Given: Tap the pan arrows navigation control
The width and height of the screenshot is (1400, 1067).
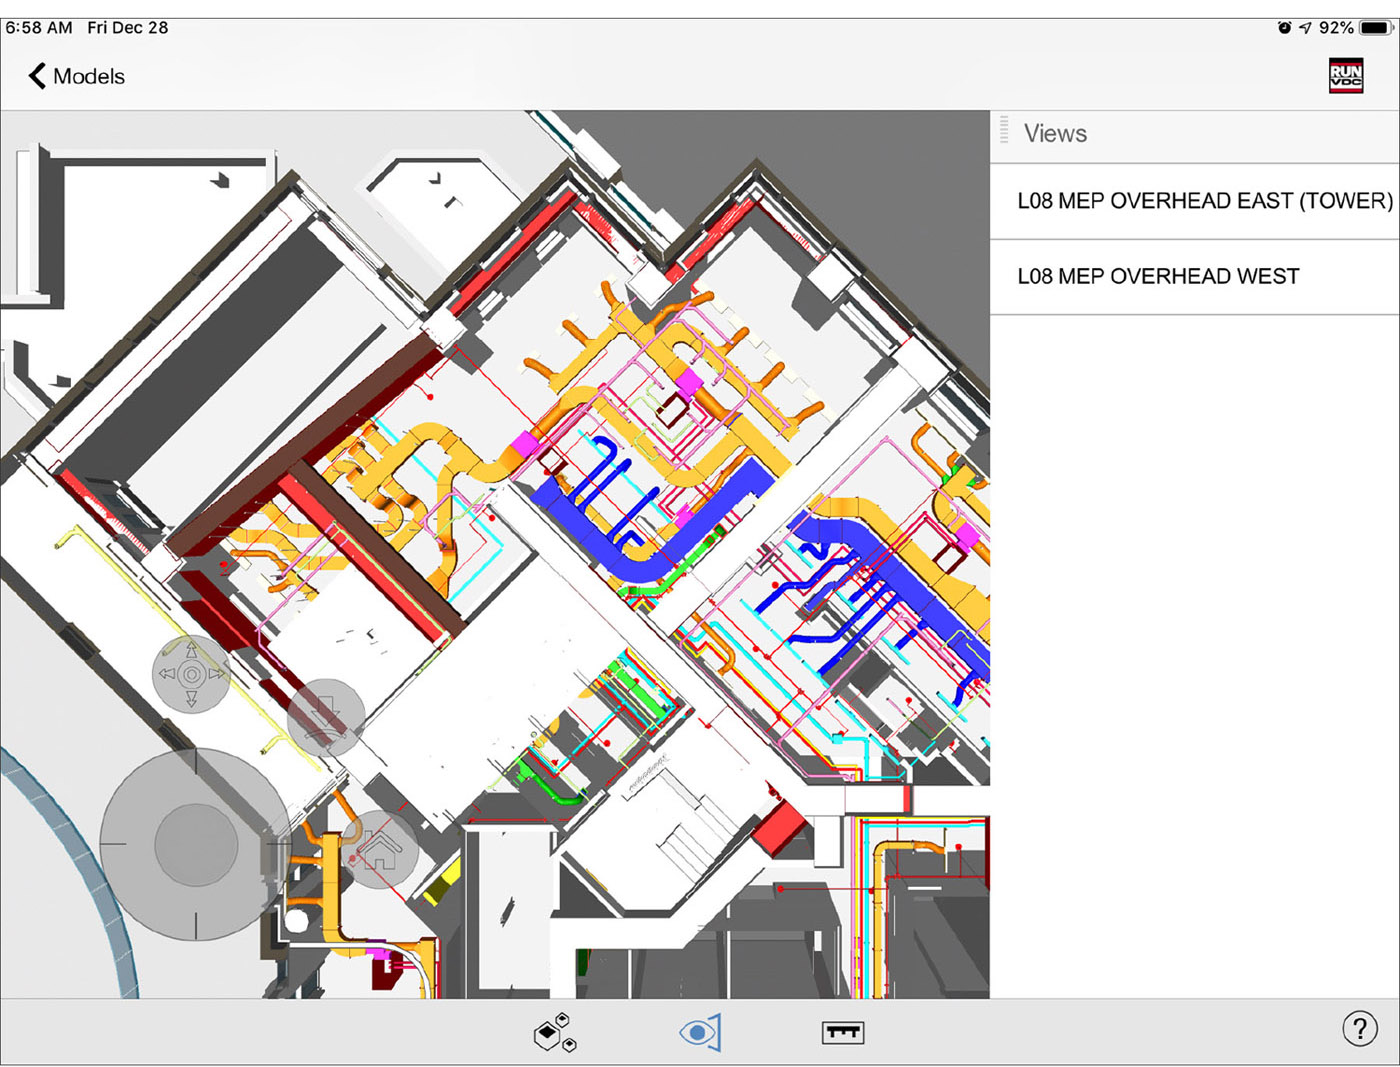Looking at the screenshot, I should [191, 674].
